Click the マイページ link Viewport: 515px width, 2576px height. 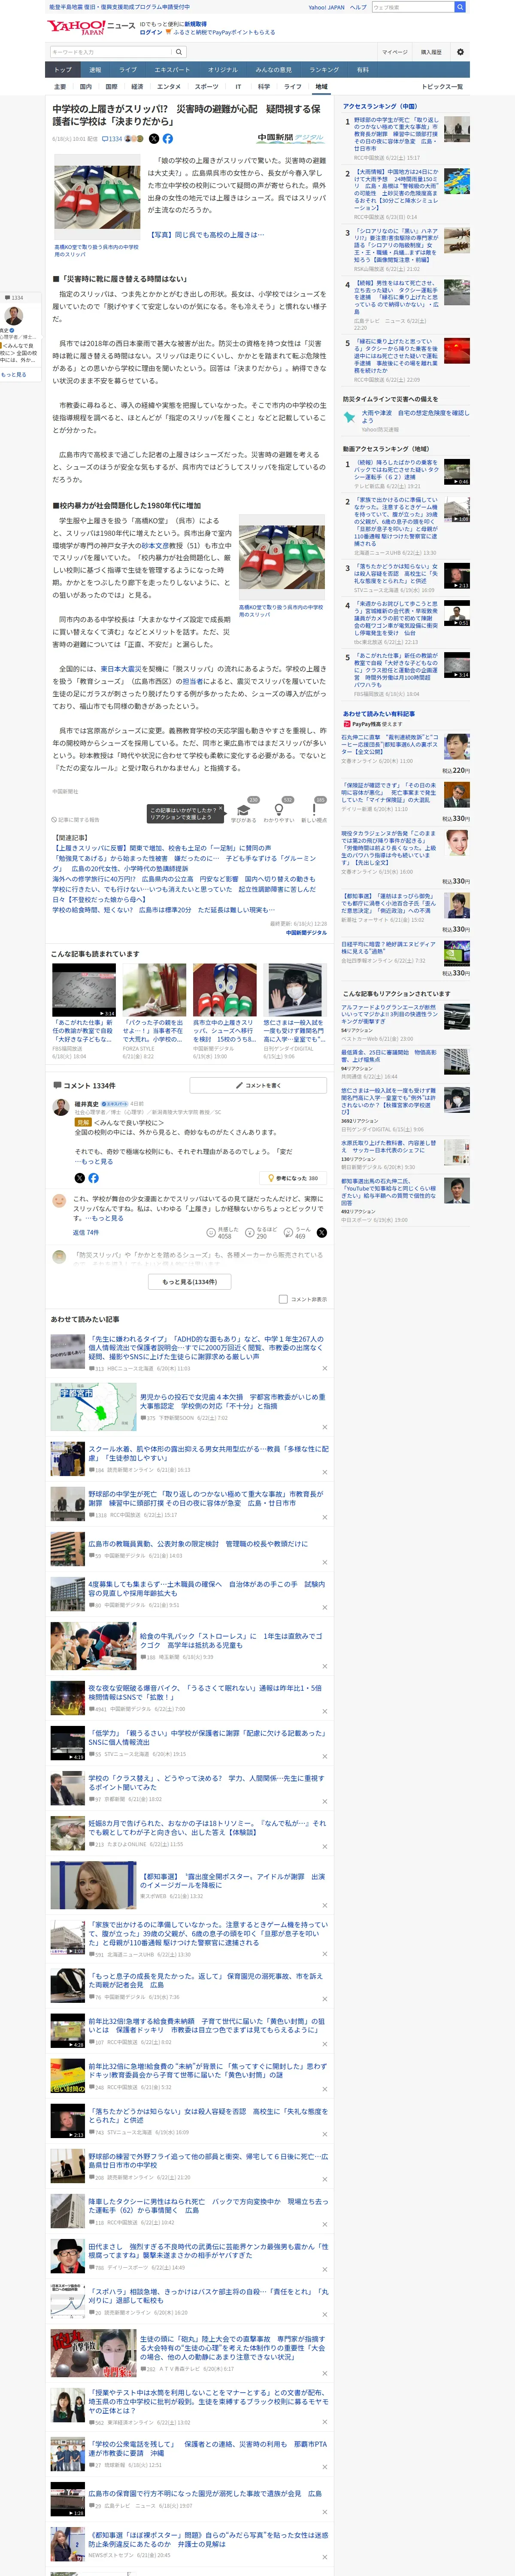coord(394,52)
